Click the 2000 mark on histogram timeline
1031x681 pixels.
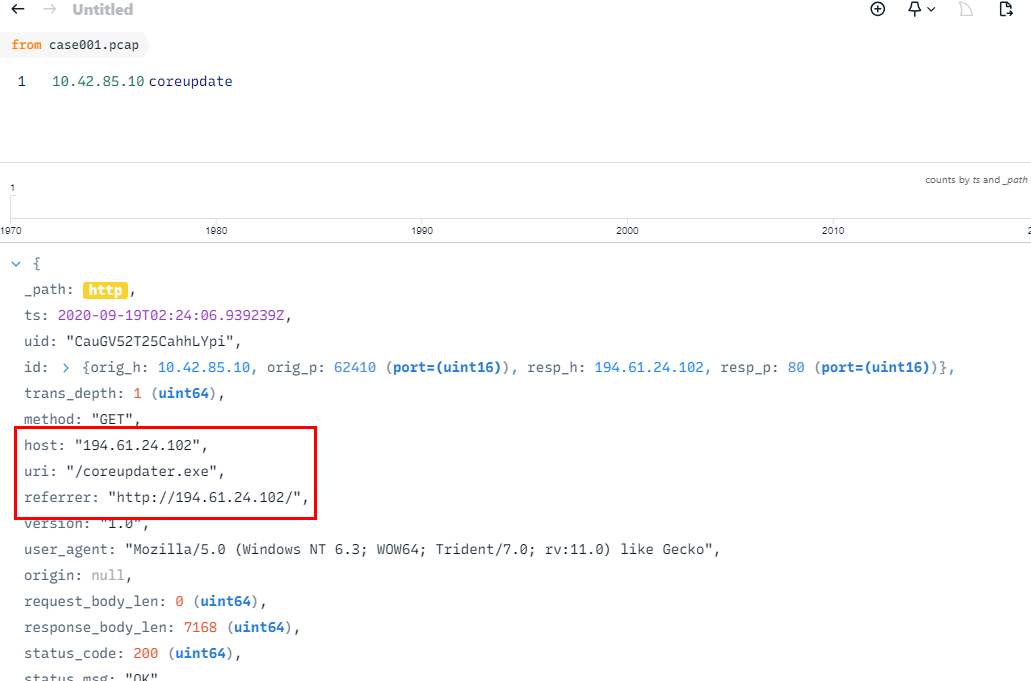pyautogui.click(x=627, y=231)
